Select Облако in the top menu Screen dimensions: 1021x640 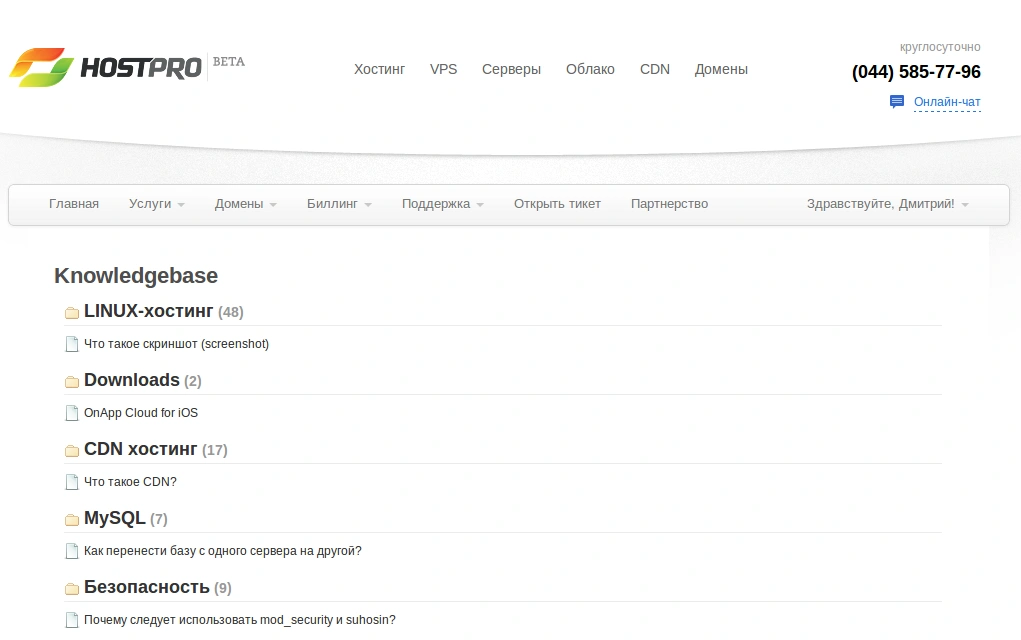point(590,69)
